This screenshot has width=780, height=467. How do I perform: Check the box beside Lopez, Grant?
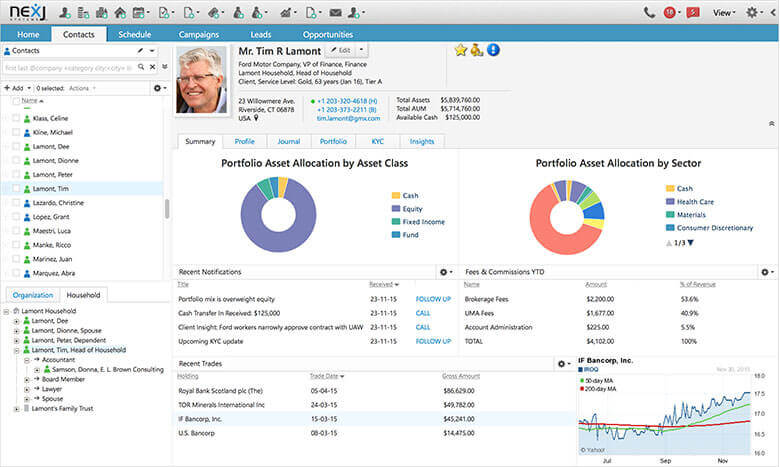pyautogui.click(x=16, y=217)
